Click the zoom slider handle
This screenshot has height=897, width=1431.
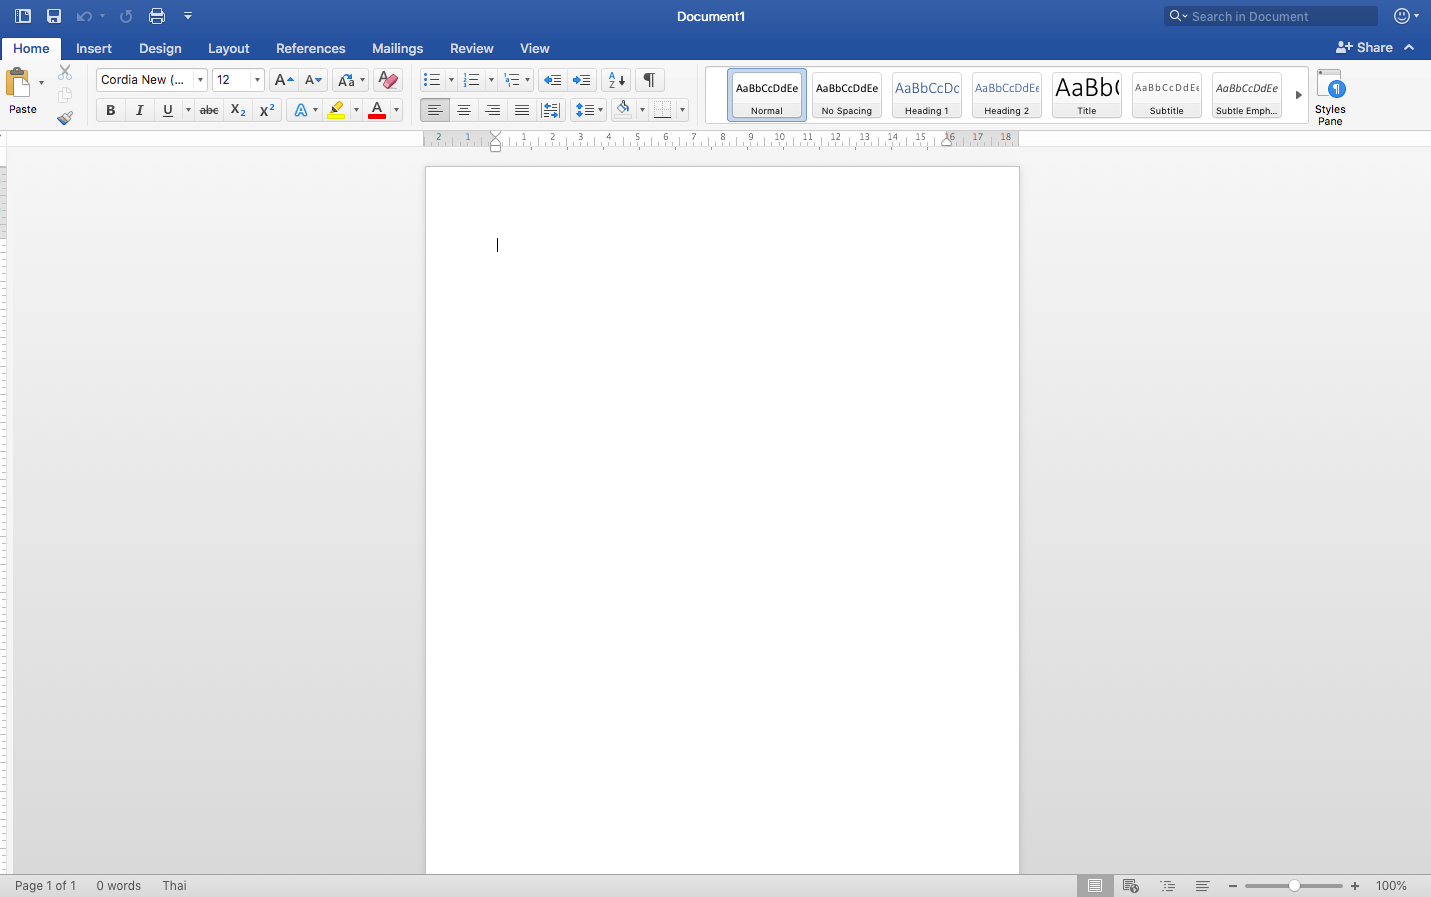[1294, 886]
